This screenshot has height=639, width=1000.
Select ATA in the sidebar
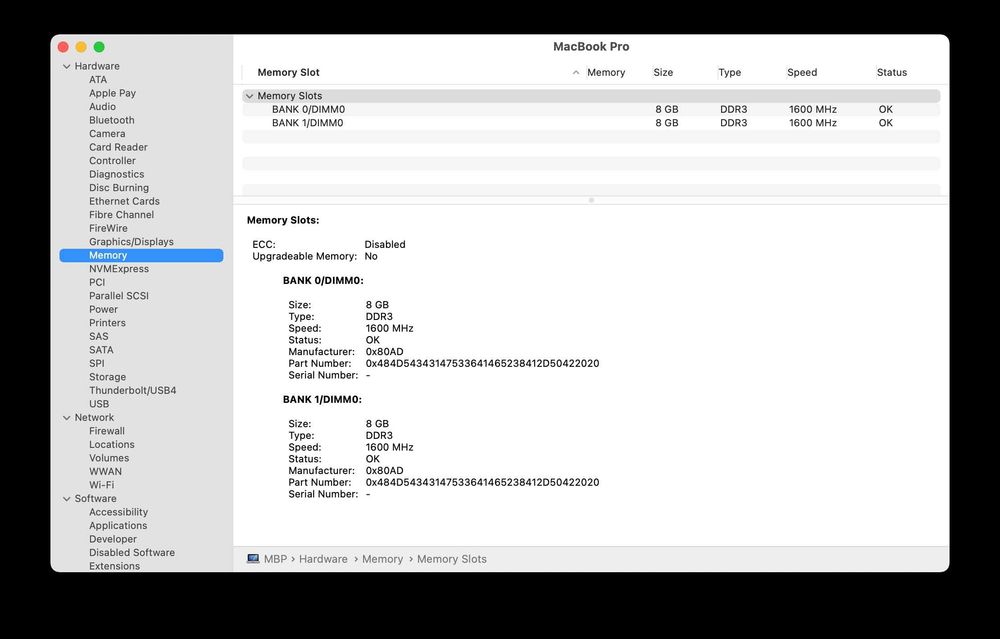tap(98, 80)
